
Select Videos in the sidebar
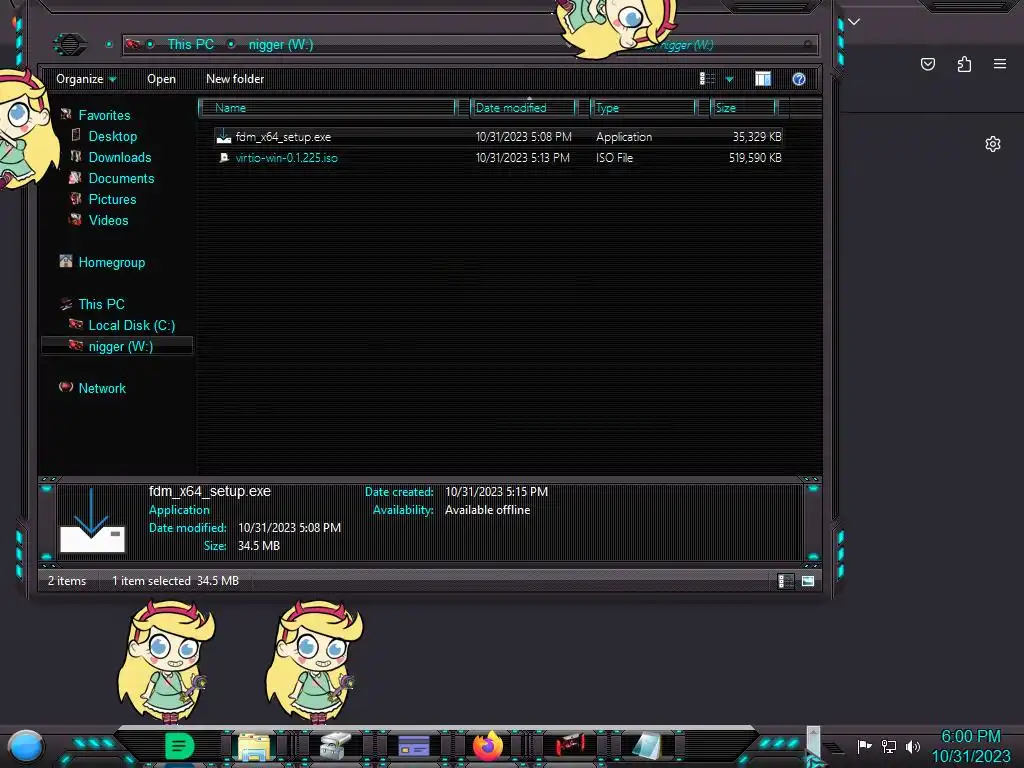(x=108, y=220)
